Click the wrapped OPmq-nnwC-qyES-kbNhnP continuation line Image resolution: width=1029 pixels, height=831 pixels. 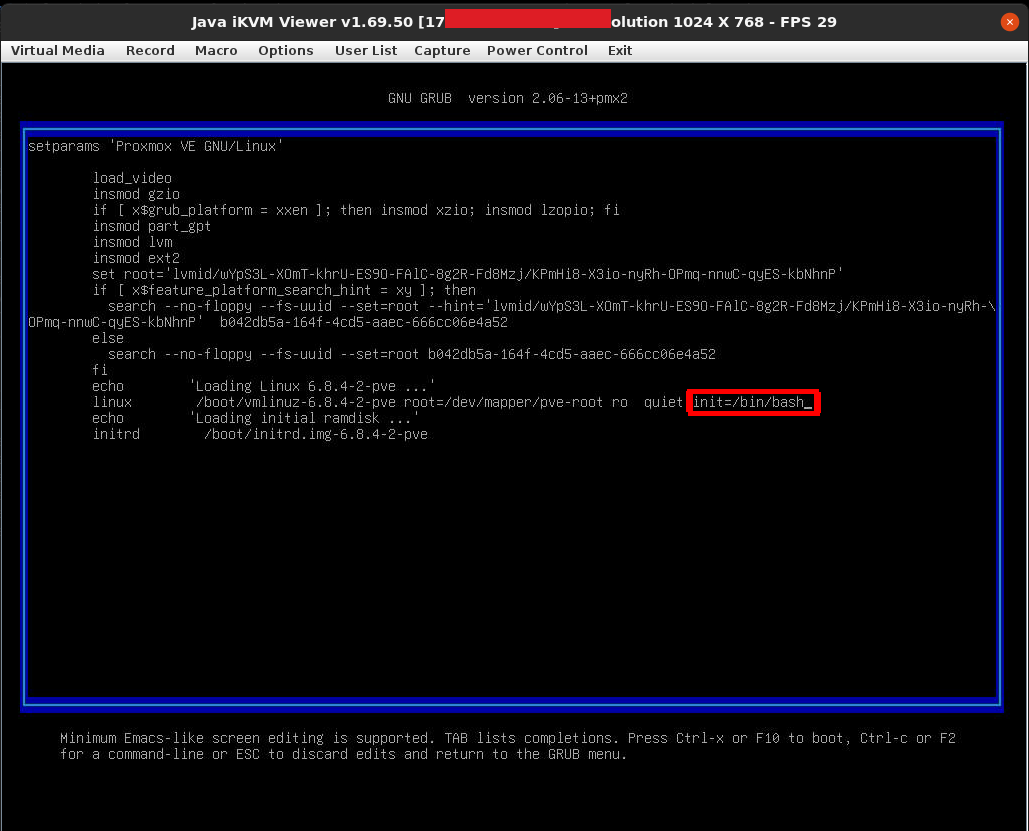(268, 322)
